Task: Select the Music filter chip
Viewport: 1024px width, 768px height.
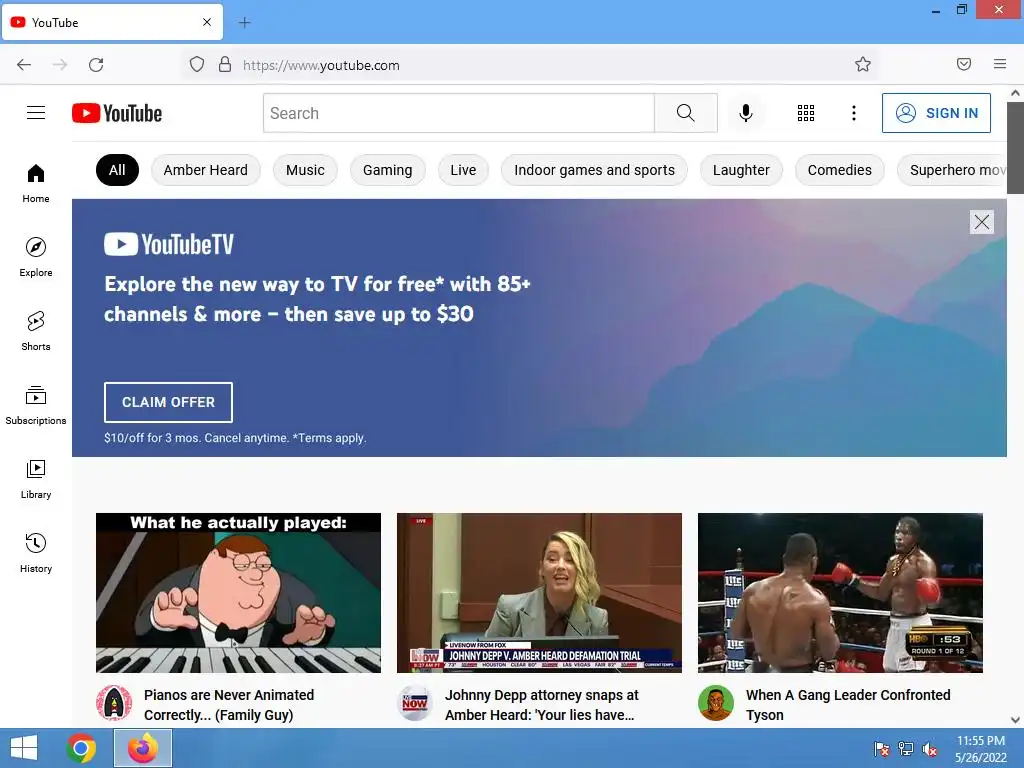Action: 305,170
